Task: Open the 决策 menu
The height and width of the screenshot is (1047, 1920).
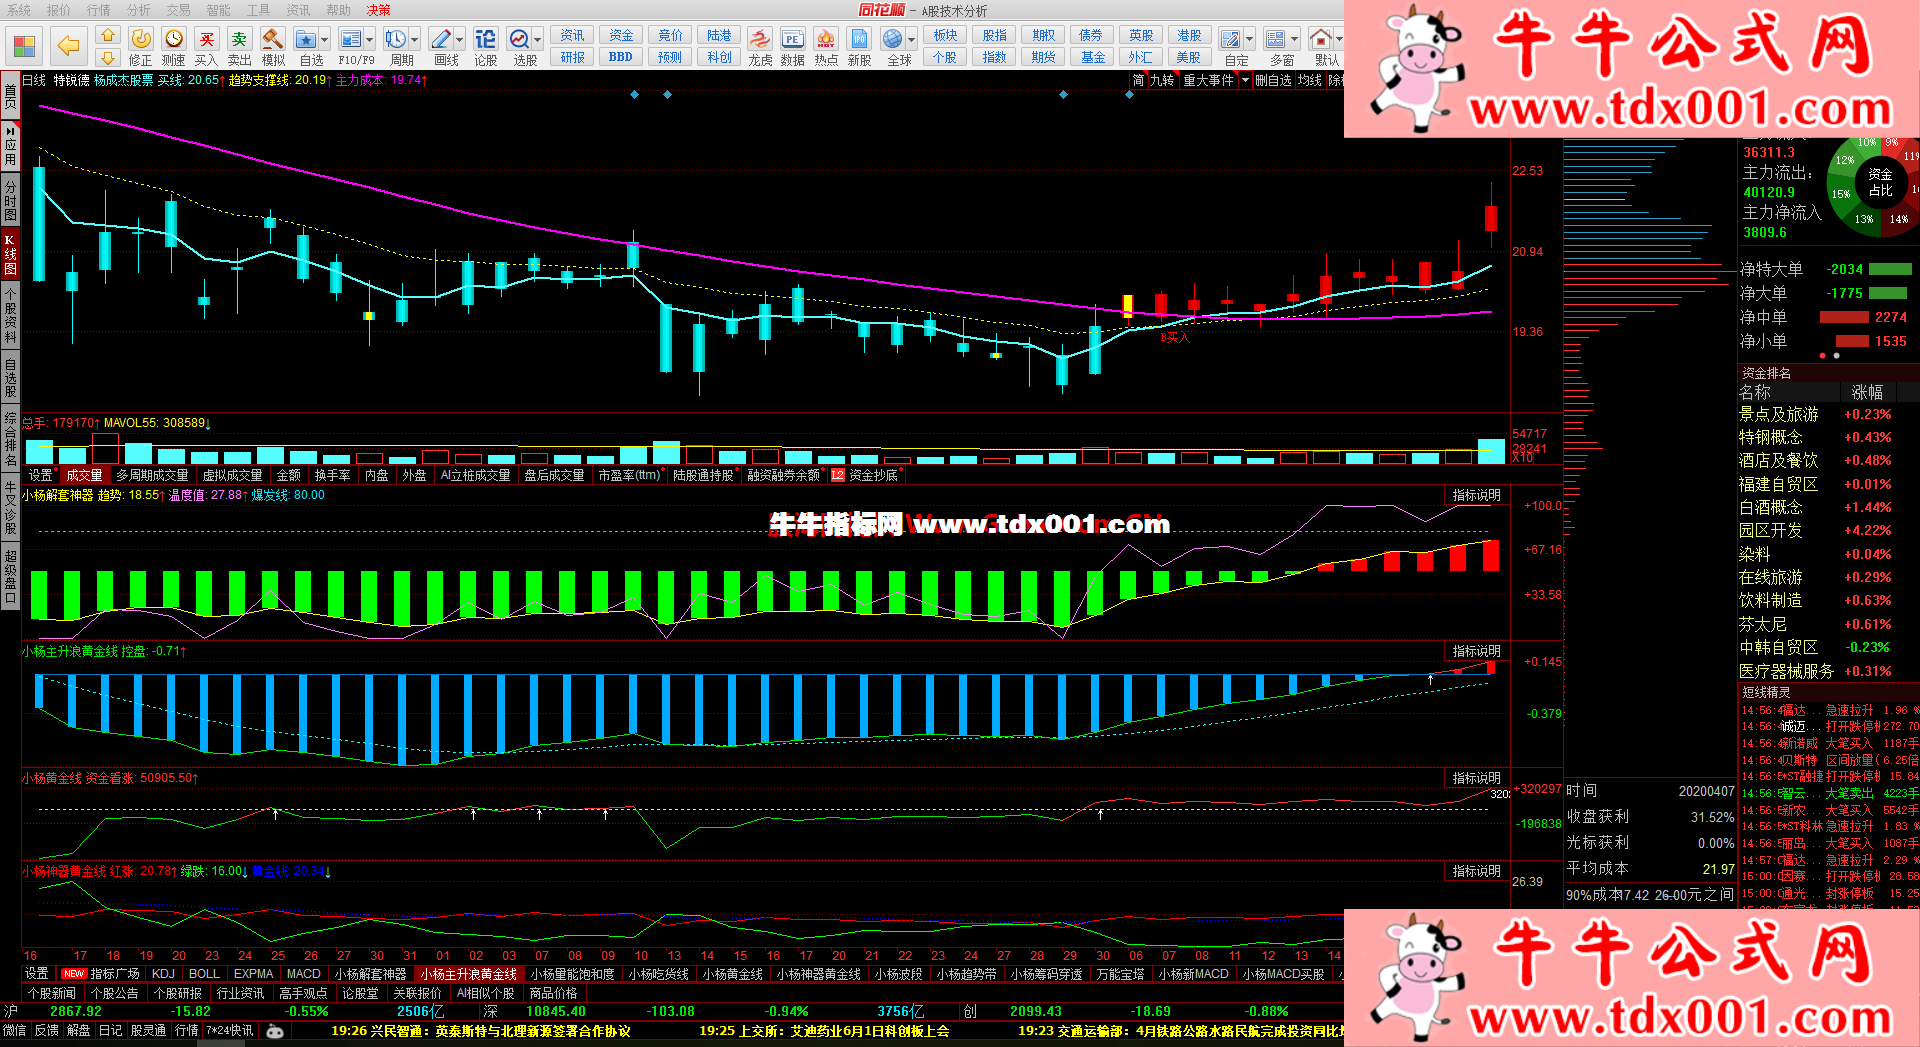Action: [x=379, y=10]
